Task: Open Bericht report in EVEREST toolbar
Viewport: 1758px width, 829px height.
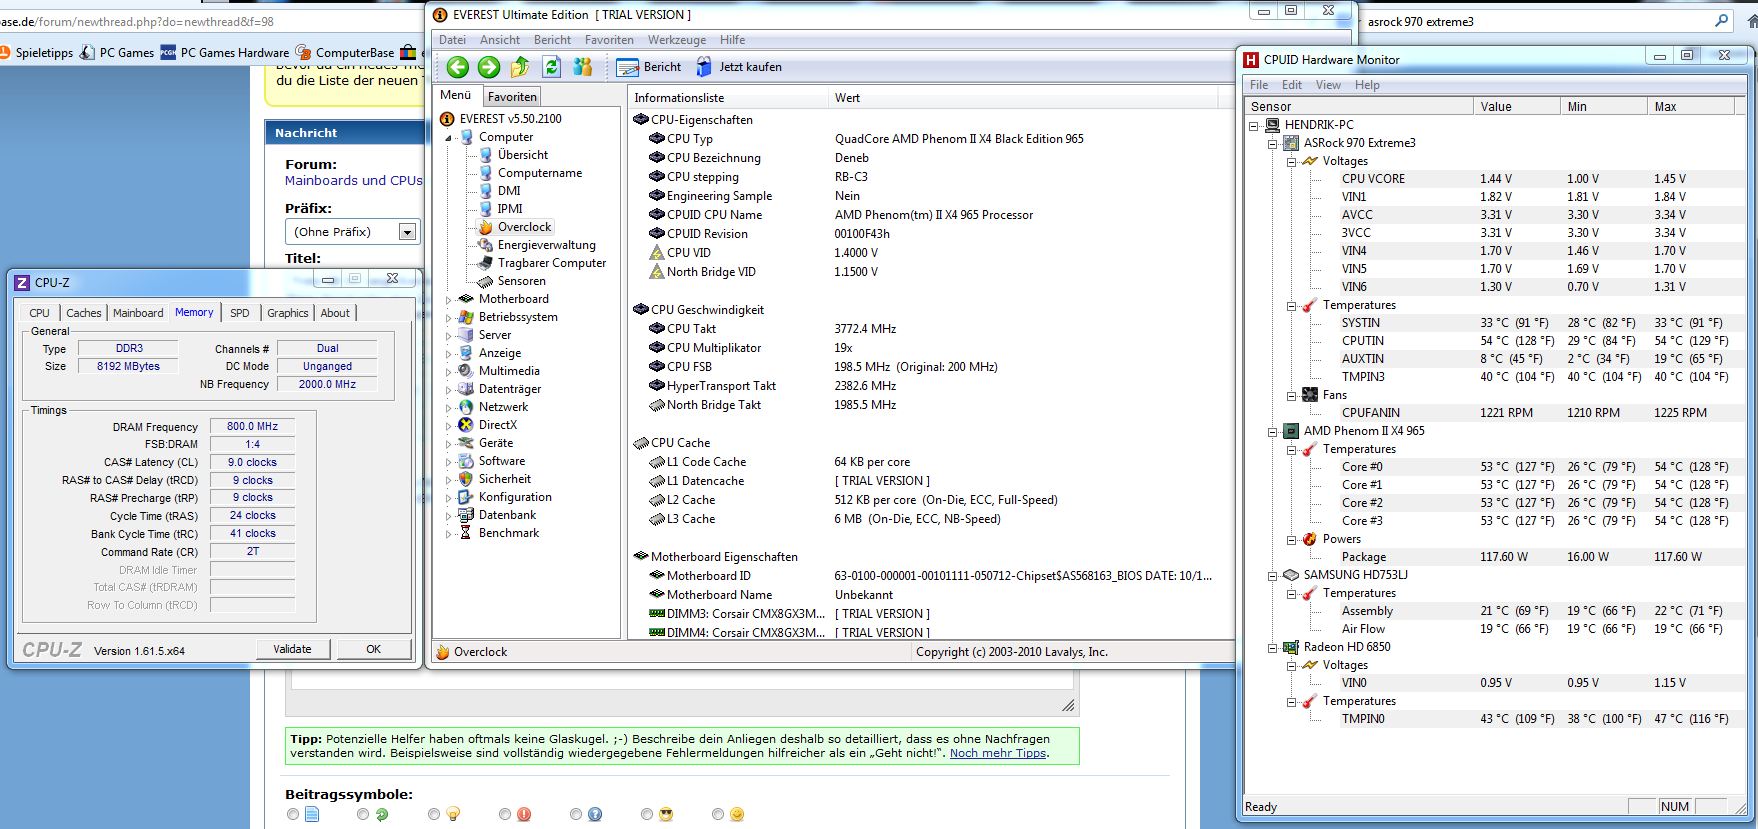Action: [x=649, y=67]
